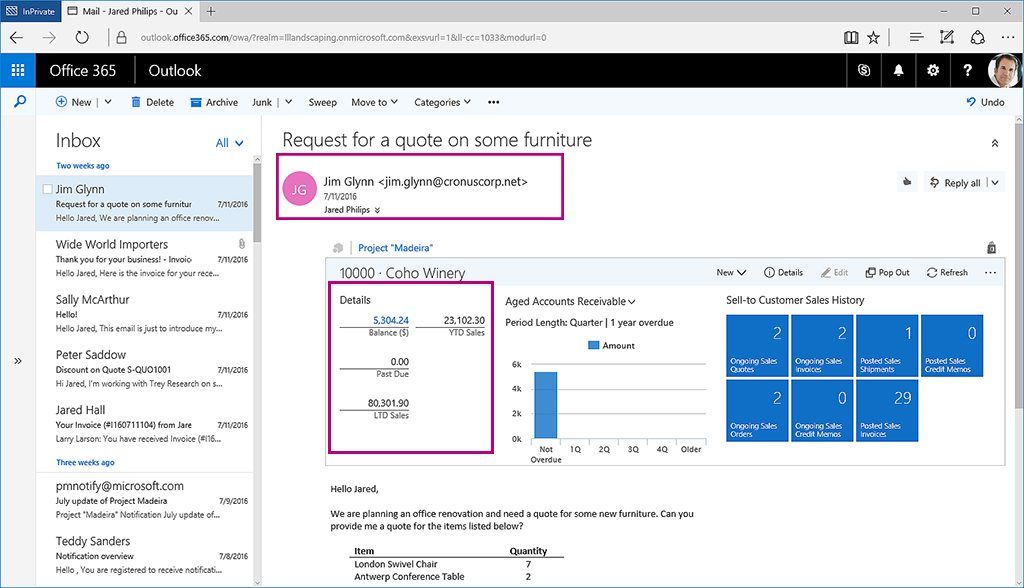Open more add-in actions ellipsis

coord(990,272)
